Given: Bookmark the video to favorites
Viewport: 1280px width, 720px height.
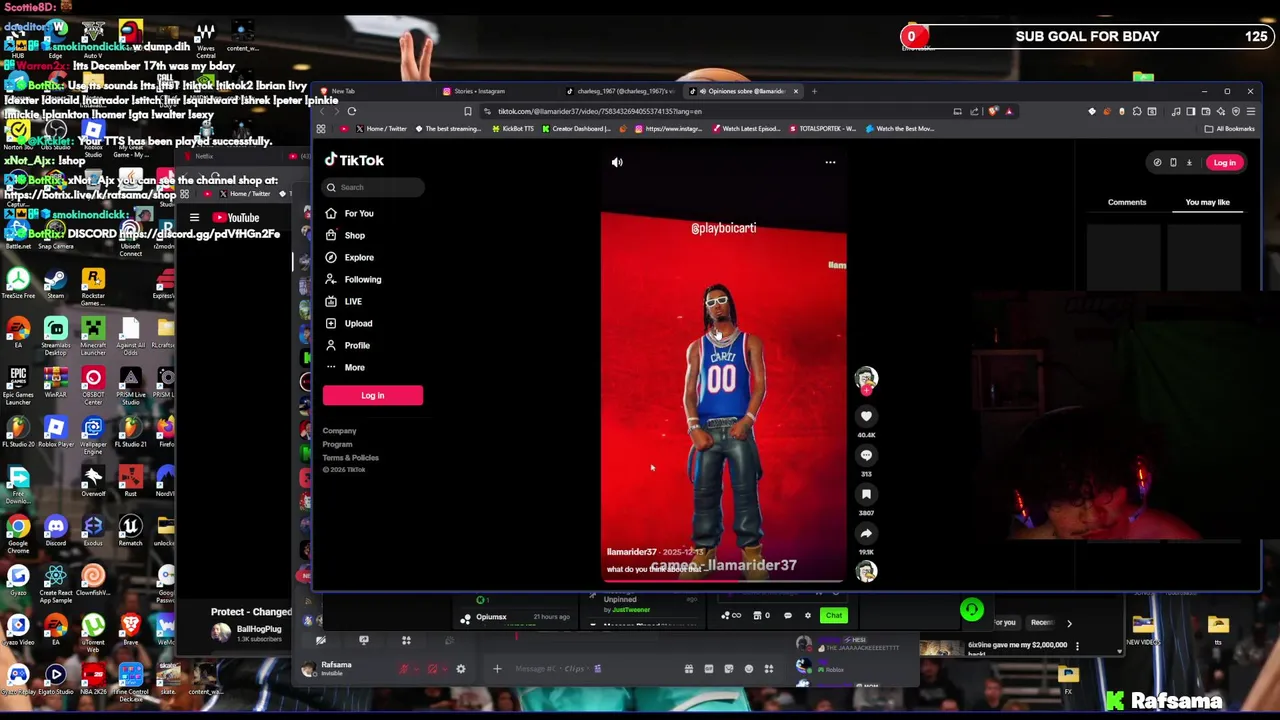Looking at the screenshot, I should 866,494.
